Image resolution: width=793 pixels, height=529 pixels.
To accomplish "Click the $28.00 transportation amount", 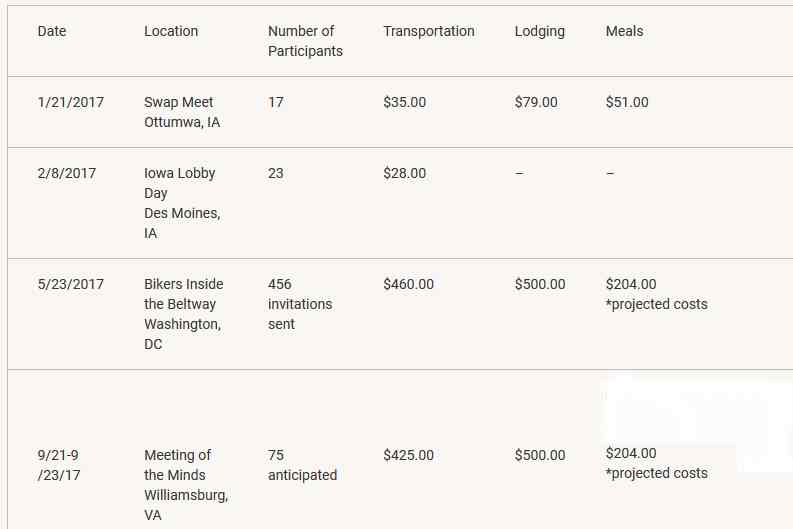I will pos(405,173).
